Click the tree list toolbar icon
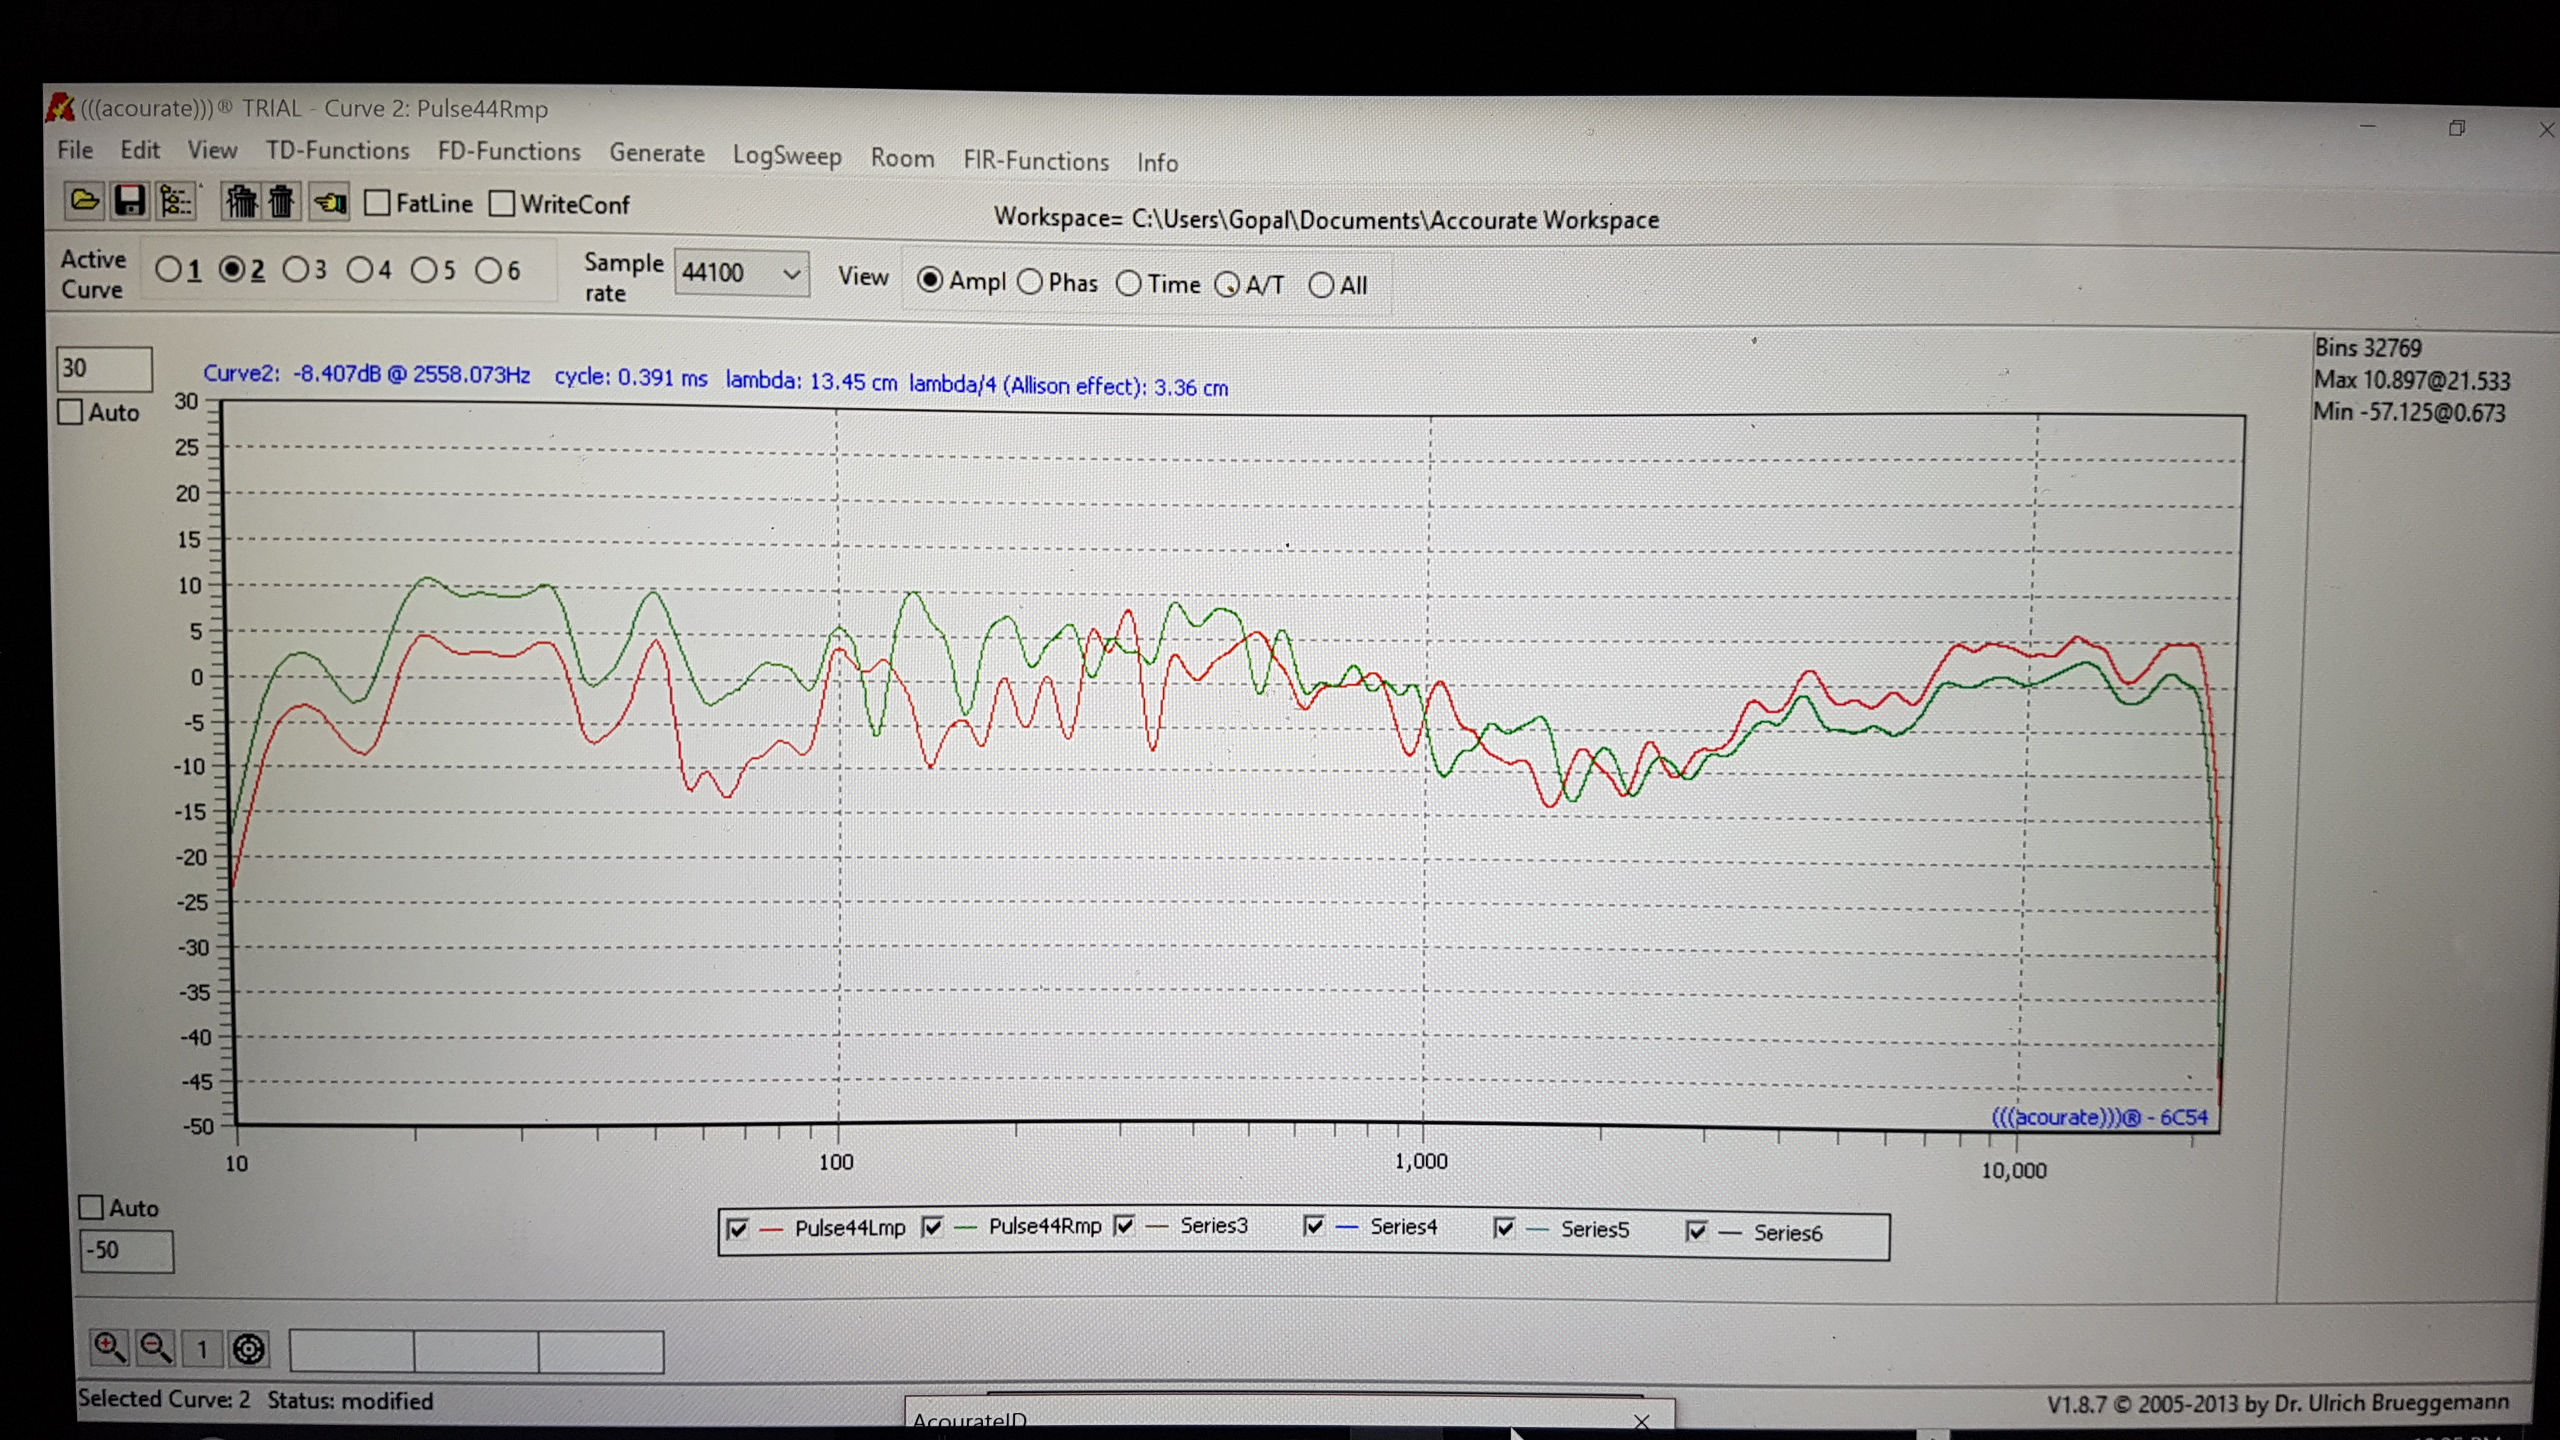2560x1440 pixels. (x=176, y=201)
